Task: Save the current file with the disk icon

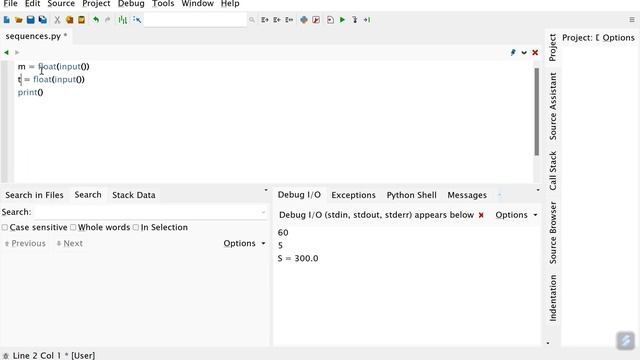Action: click(31, 20)
